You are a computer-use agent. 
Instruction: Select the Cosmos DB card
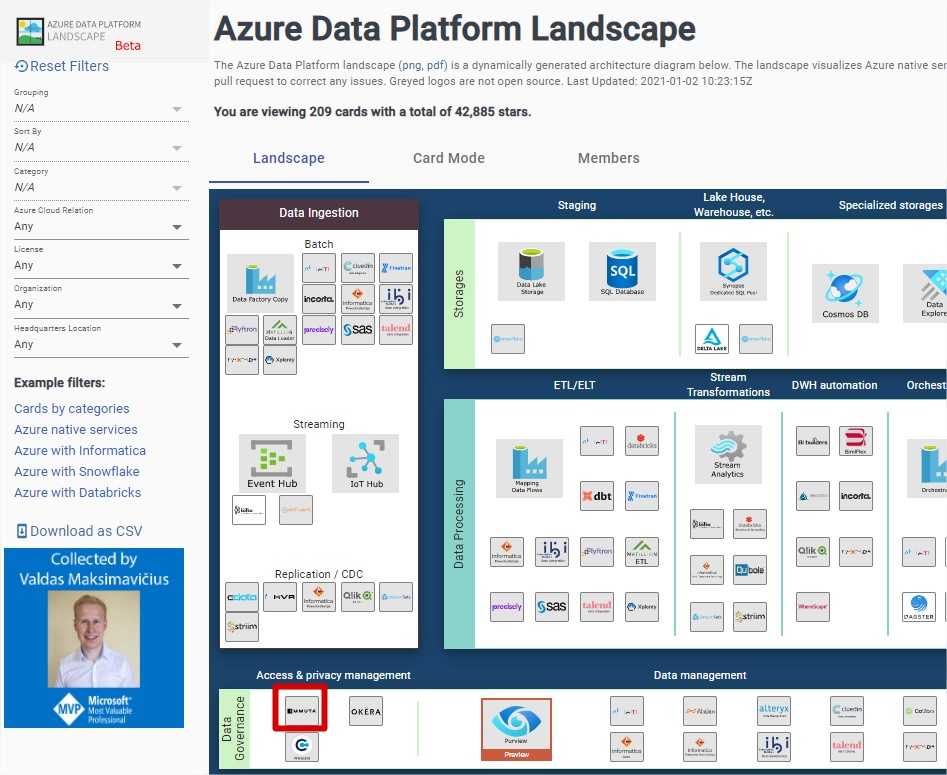point(845,293)
